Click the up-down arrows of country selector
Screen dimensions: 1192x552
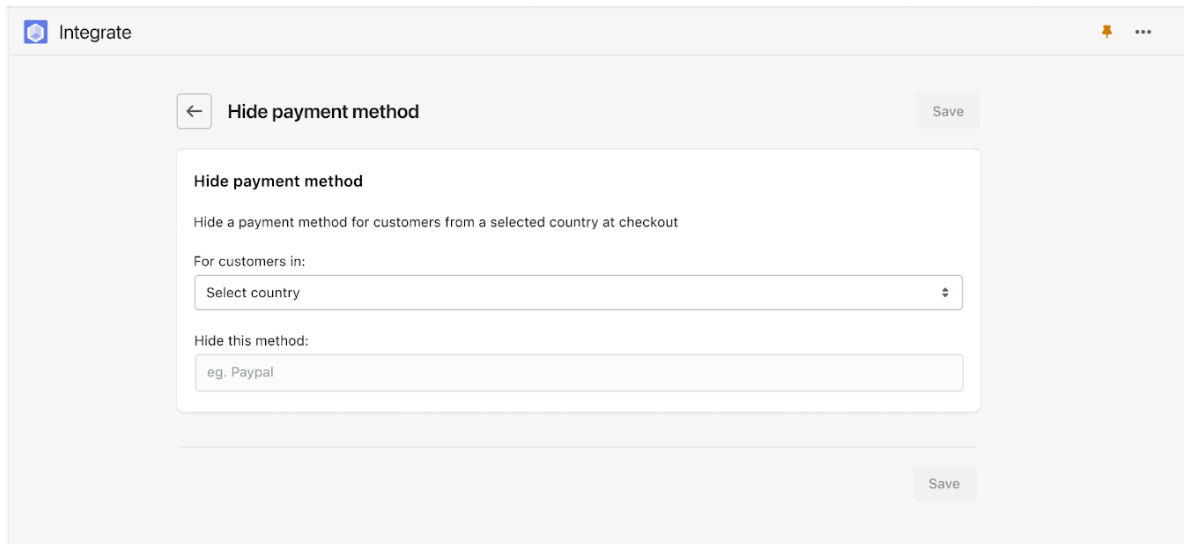(x=945, y=293)
